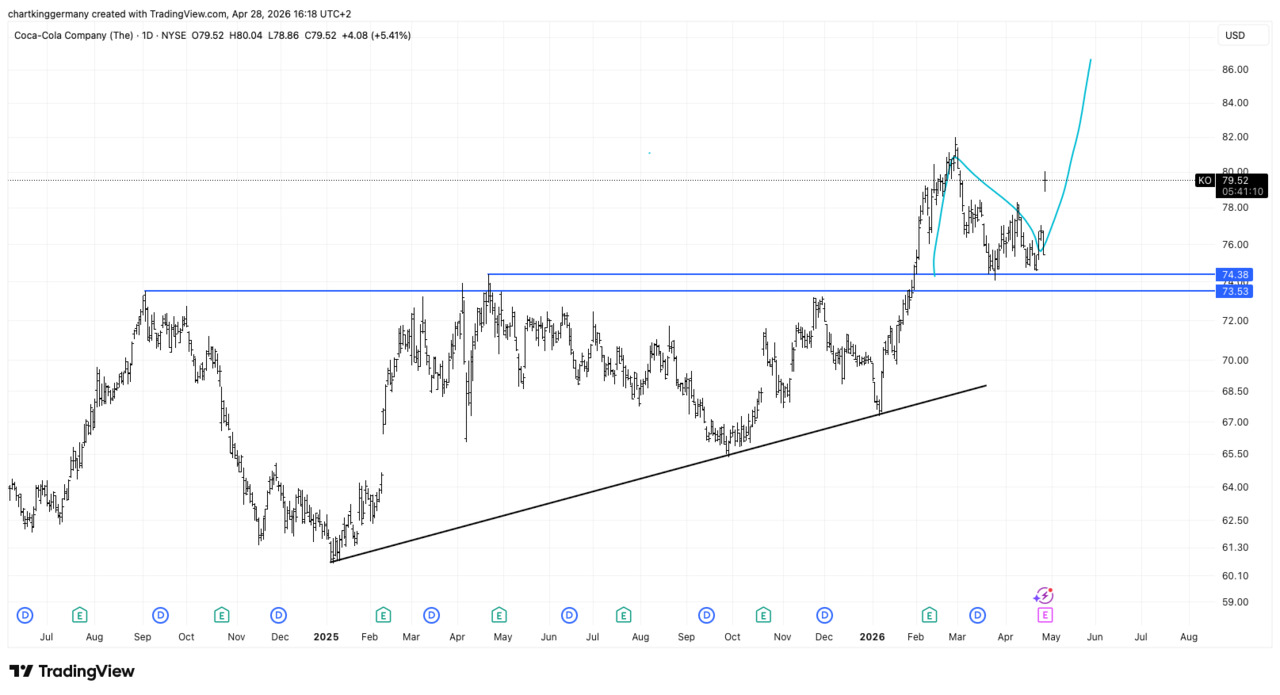Open the lightning bolt event icon
Image resolution: width=1280 pixels, height=695 pixels.
tap(1044, 596)
